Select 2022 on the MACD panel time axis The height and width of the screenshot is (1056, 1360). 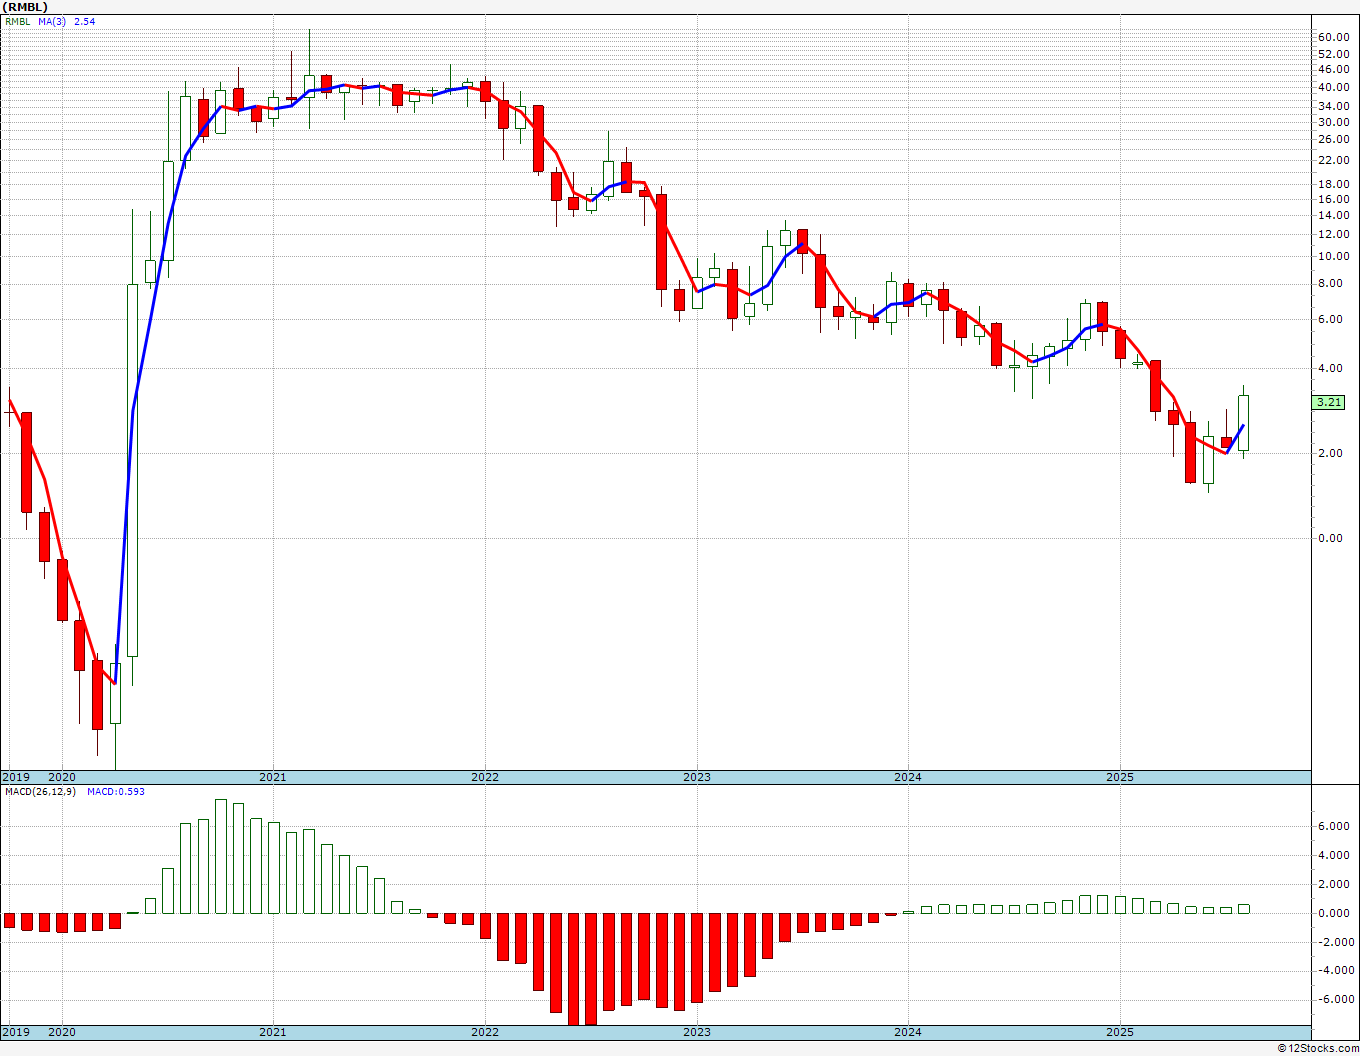pos(485,1032)
